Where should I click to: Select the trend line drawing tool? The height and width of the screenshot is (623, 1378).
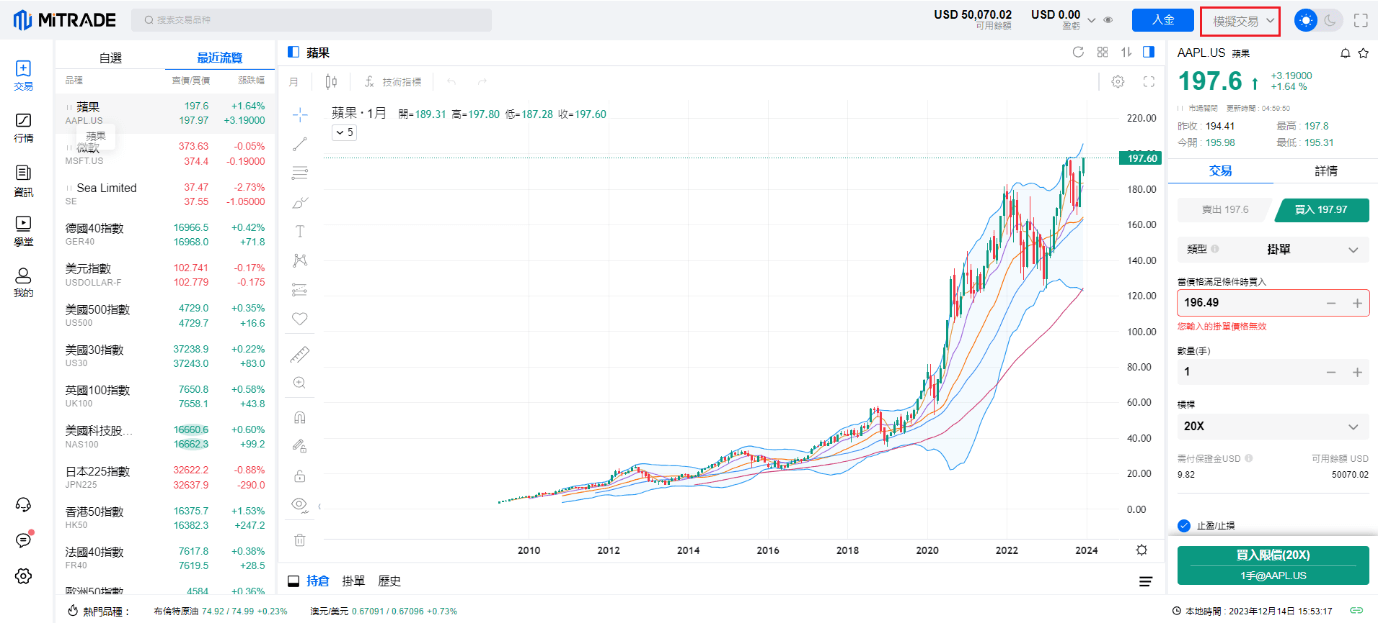click(299, 144)
